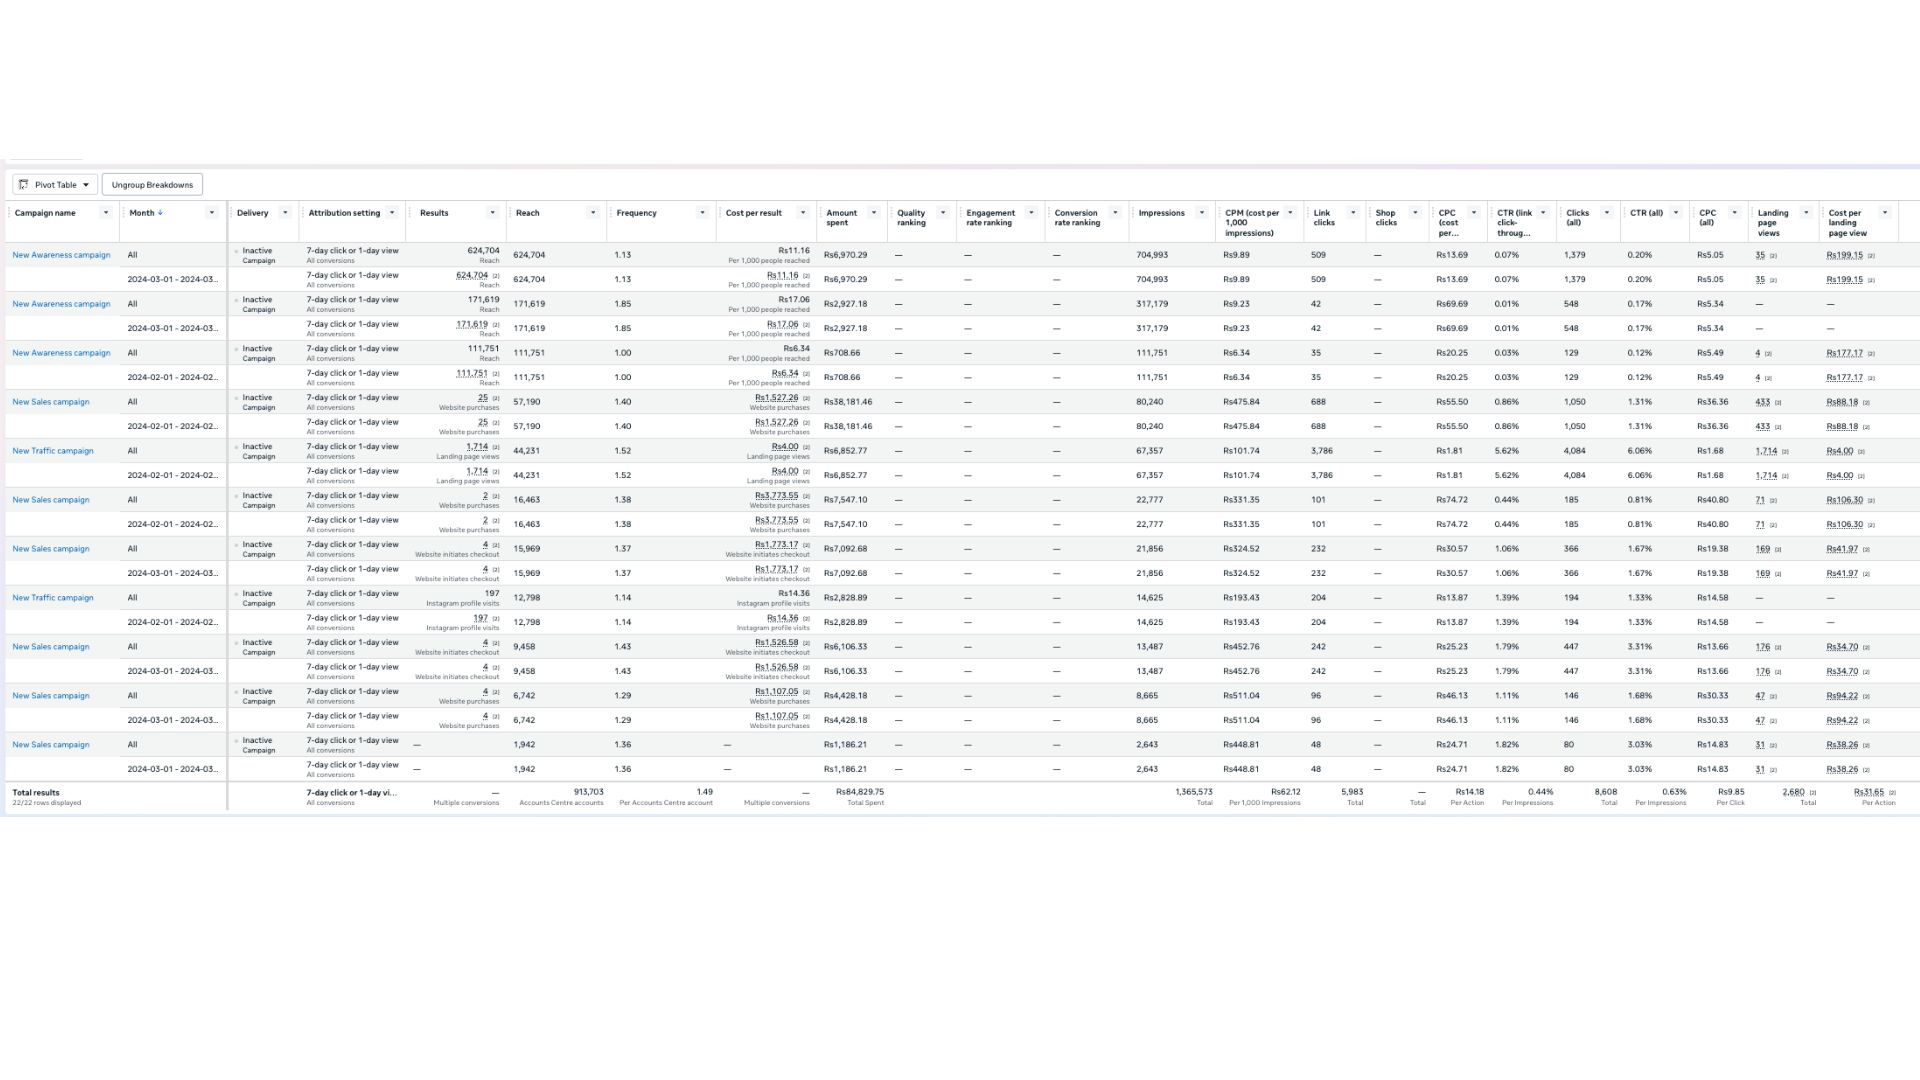Open Impressions column options arrow
The image size is (1920, 1080).
coord(1202,213)
